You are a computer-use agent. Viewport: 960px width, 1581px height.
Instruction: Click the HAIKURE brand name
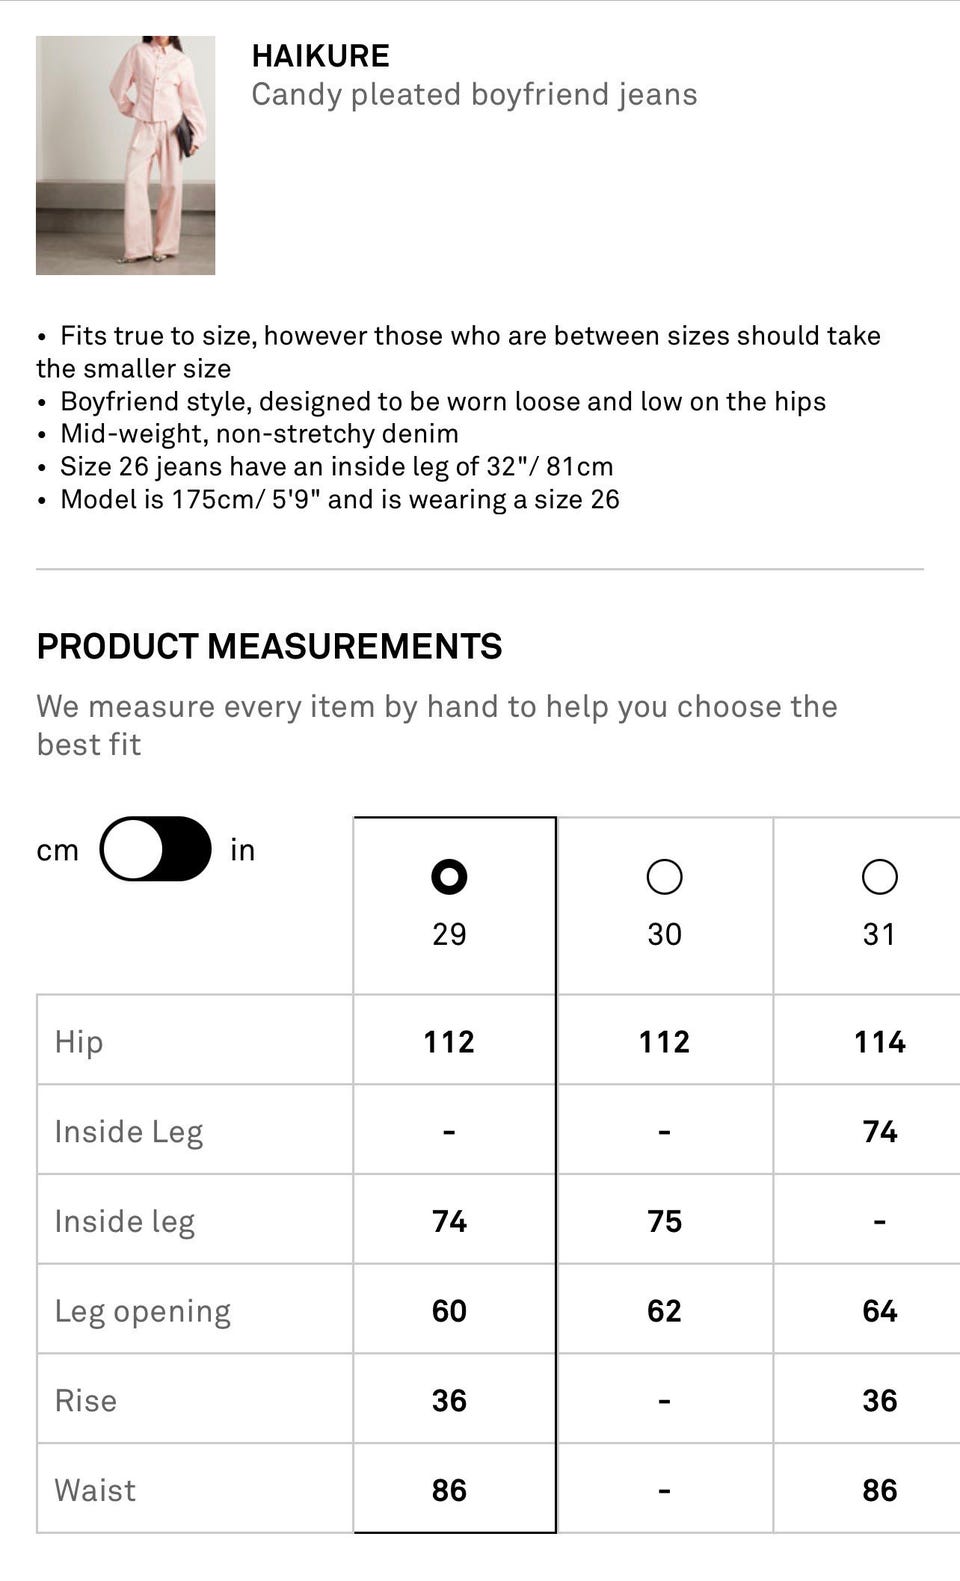pos(320,56)
